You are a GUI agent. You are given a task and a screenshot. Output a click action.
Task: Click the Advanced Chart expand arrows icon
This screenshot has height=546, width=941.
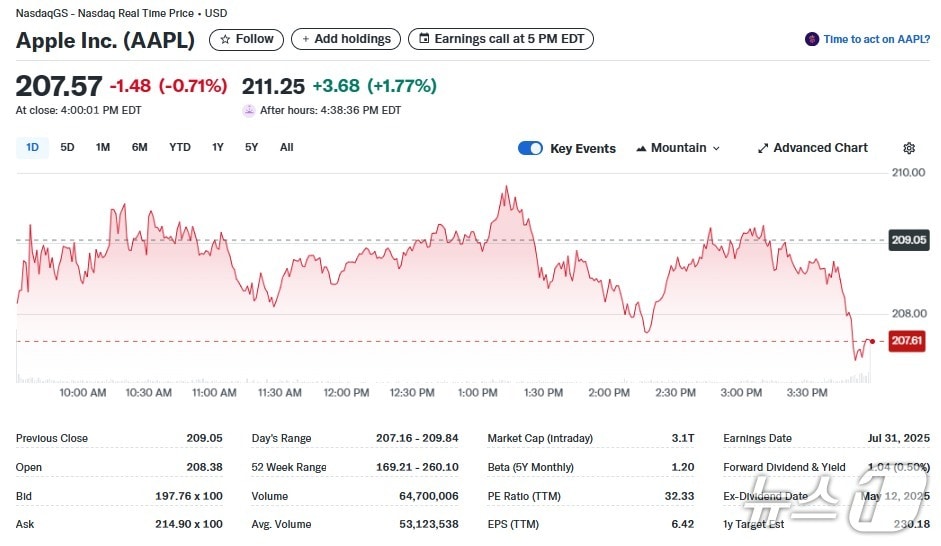[x=763, y=148]
